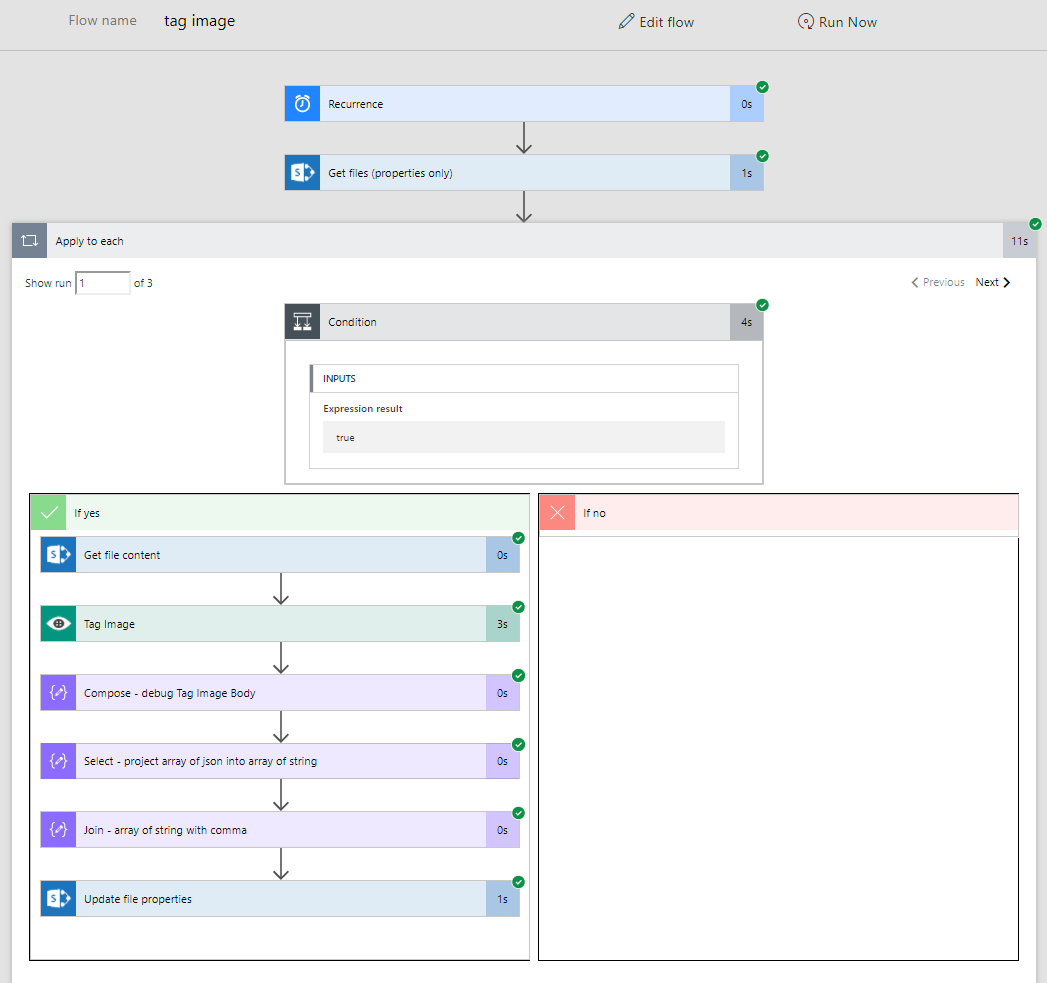The width and height of the screenshot is (1047, 983).
Task: Click the If no red X icon
Action: pos(557,513)
